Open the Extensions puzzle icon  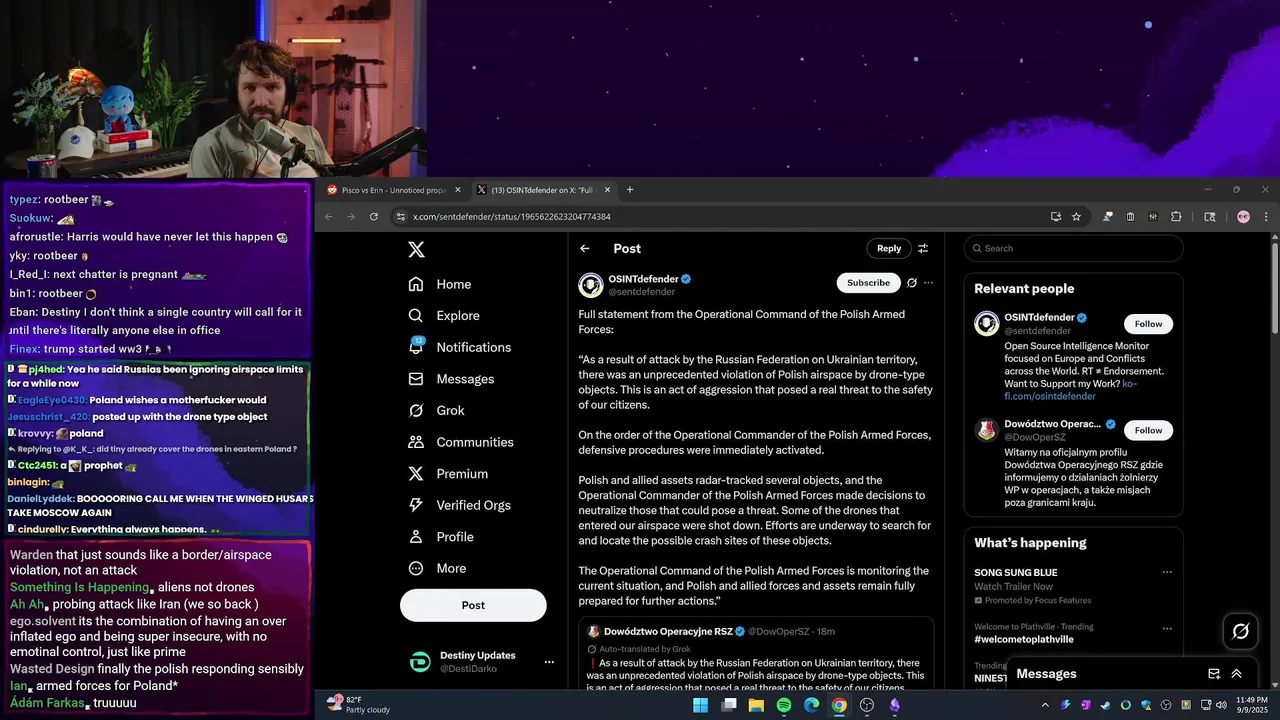(1176, 216)
